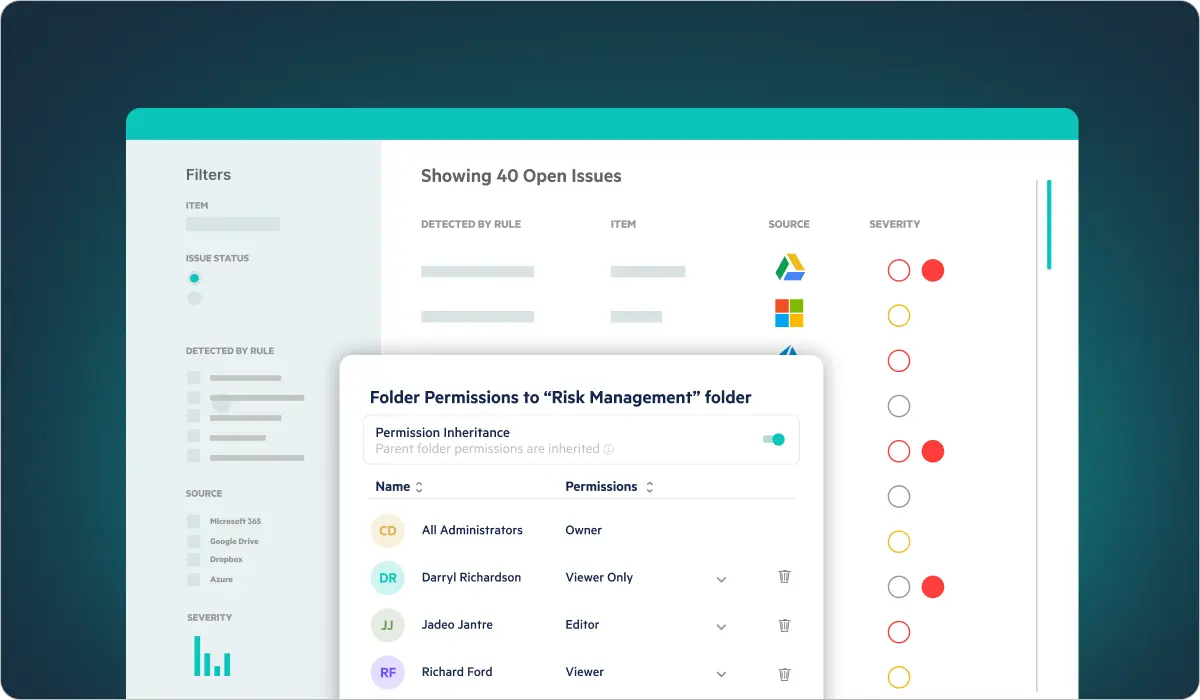The image size is (1200, 700).
Task: Toggle the Permission Inheritance switch off
Action: pos(773,439)
